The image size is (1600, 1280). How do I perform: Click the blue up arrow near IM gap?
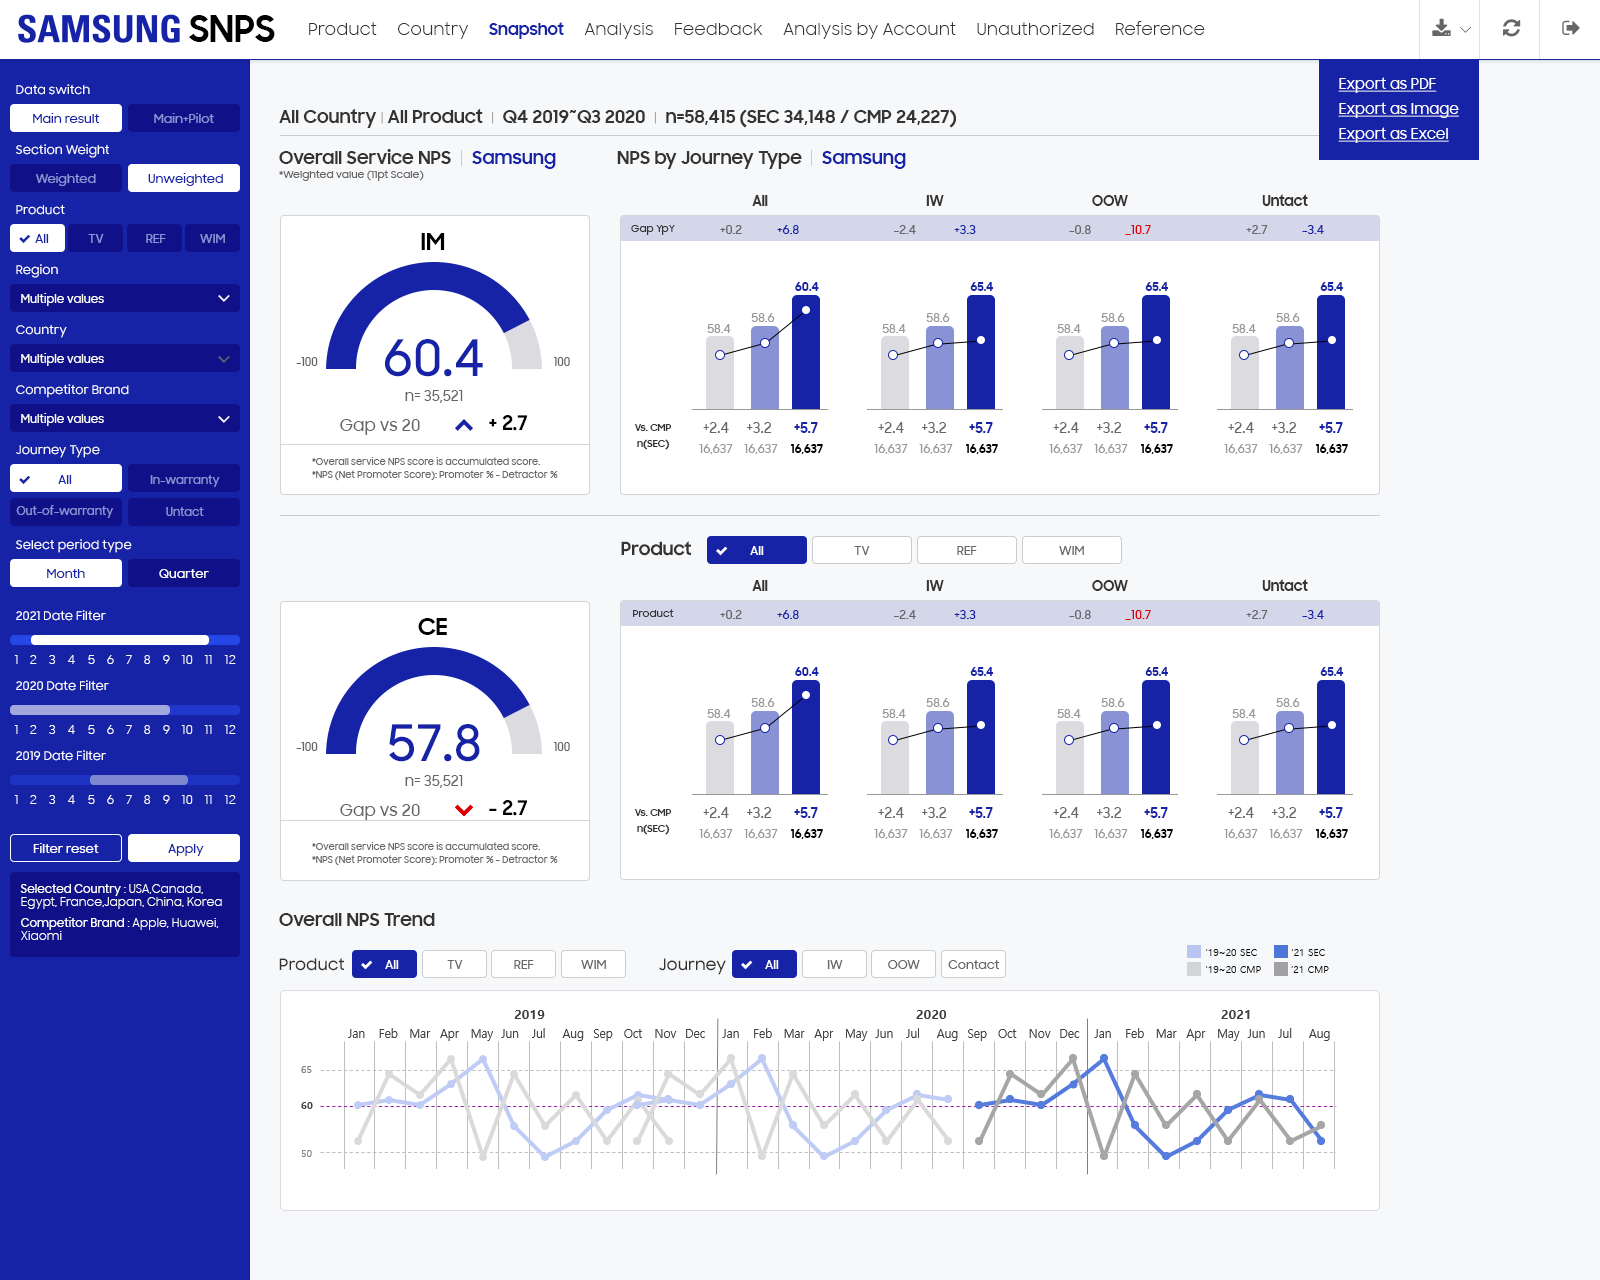pyautogui.click(x=464, y=425)
